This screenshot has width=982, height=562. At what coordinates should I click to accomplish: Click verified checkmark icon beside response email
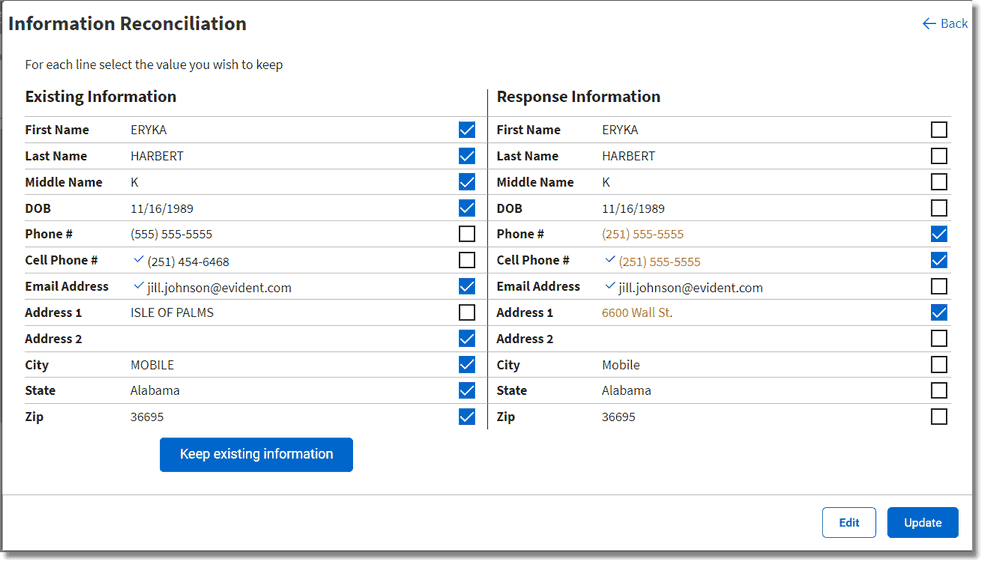(610, 286)
